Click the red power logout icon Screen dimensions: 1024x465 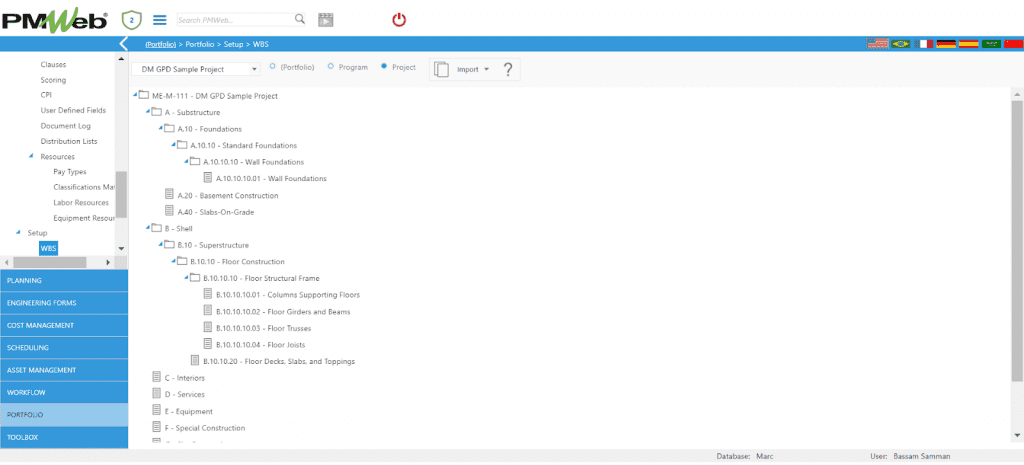click(399, 19)
